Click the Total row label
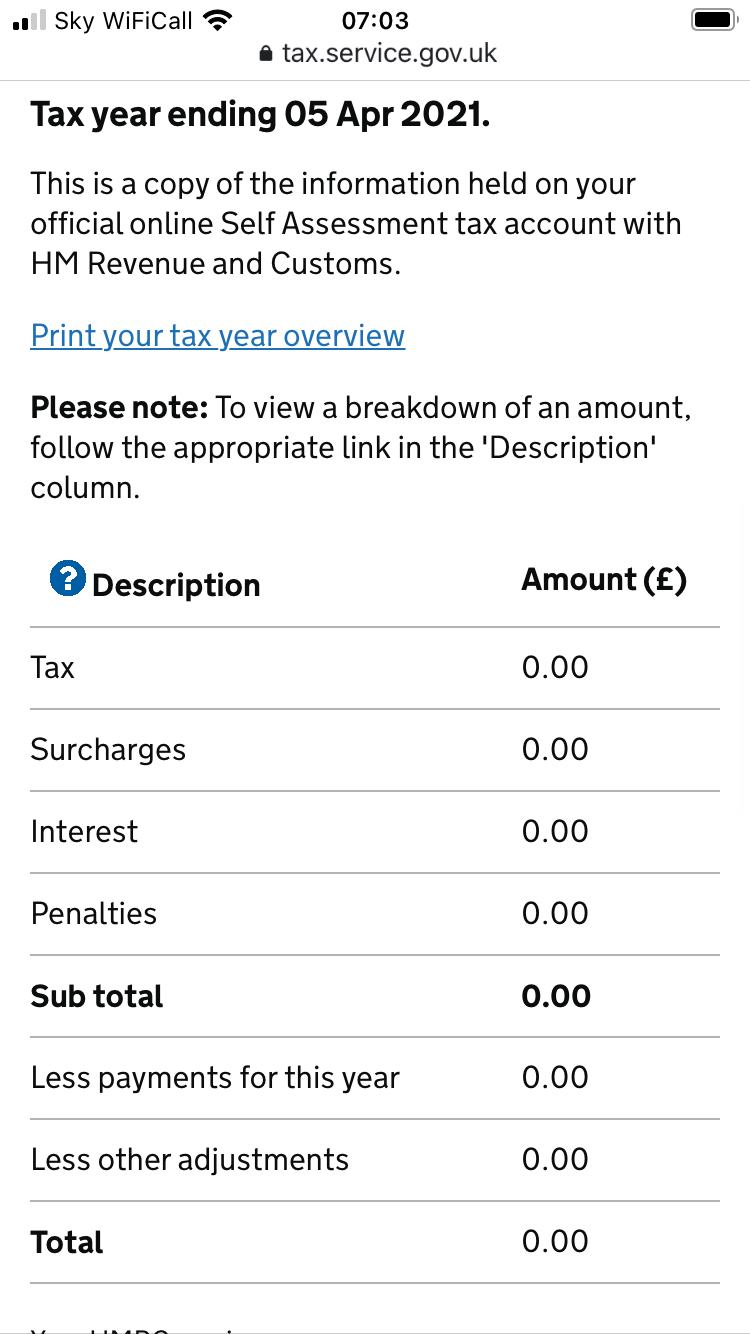The image size is (750, 1334). coord(67,1242)
